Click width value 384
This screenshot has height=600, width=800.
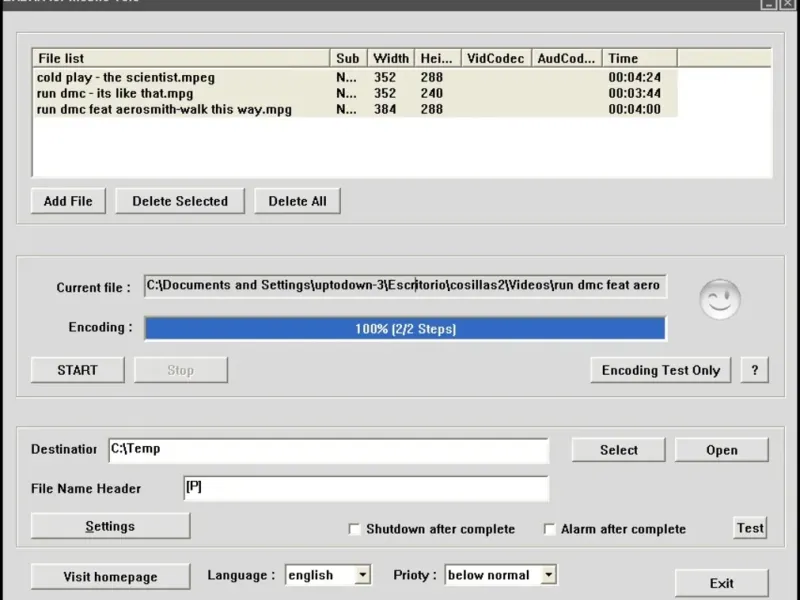(385, 109)
